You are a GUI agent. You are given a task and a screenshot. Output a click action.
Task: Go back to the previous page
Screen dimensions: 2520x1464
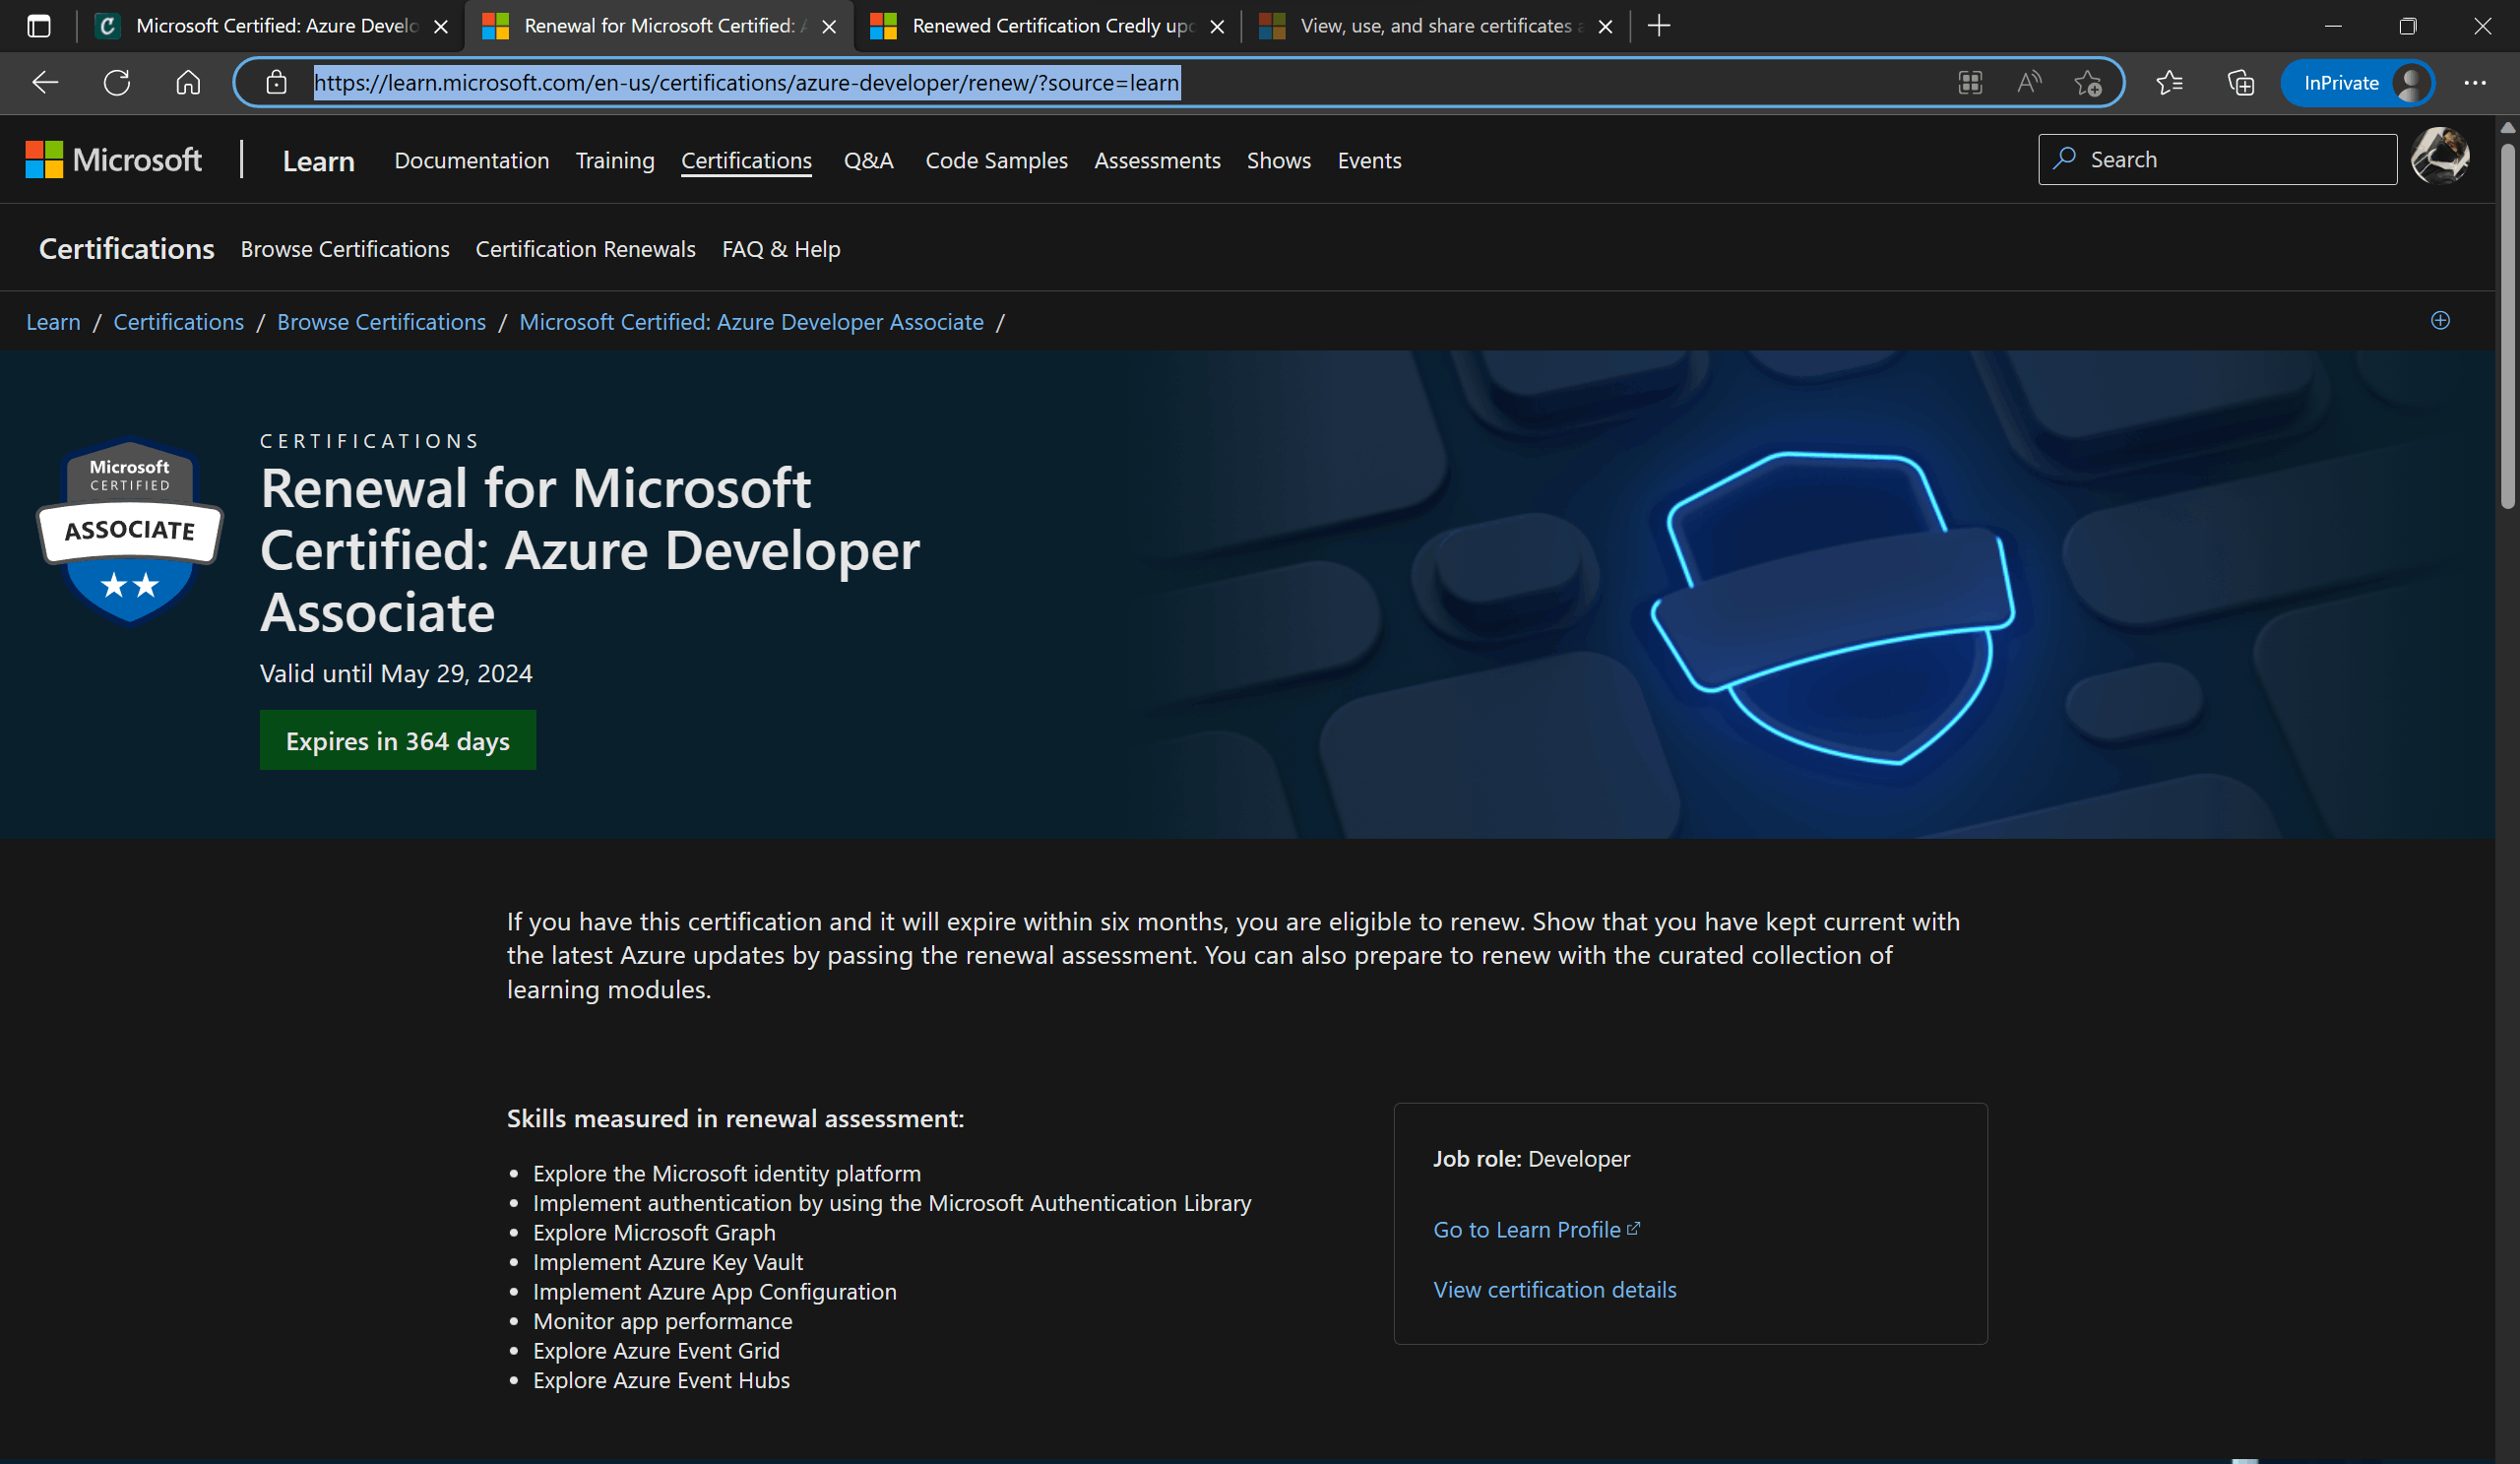coord(45,83)
